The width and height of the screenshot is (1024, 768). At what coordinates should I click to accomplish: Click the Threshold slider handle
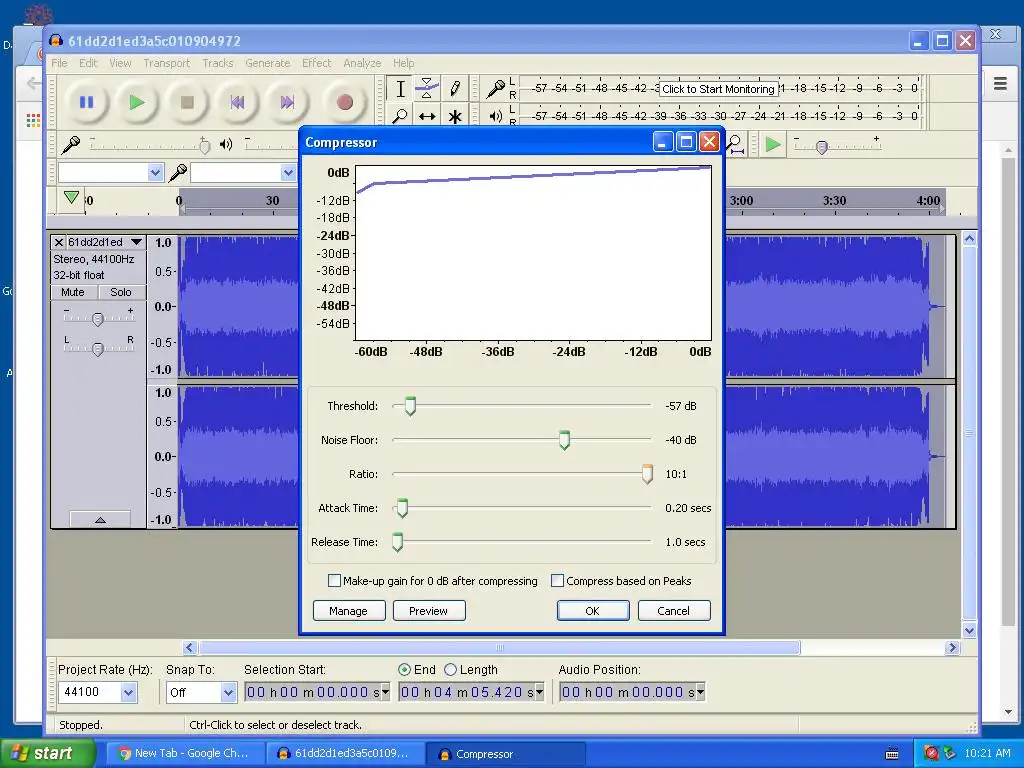410,406
